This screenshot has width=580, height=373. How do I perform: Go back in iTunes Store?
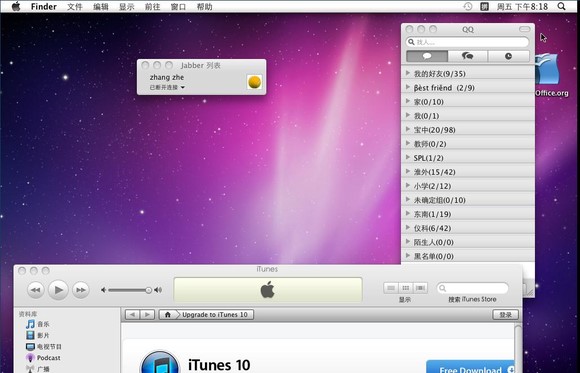coord(132,315)
